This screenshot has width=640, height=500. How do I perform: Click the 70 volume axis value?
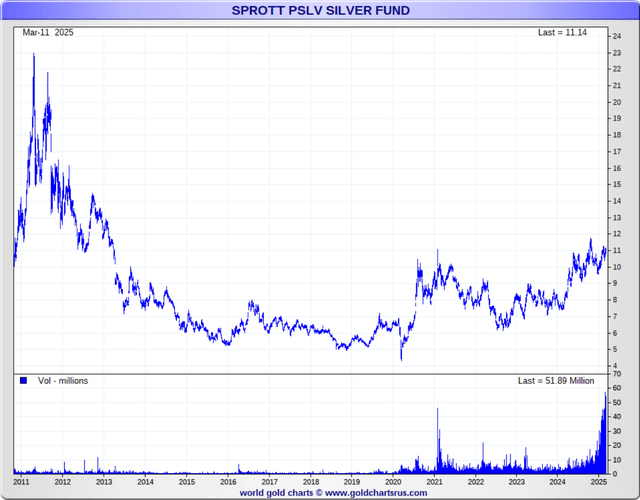617,374
